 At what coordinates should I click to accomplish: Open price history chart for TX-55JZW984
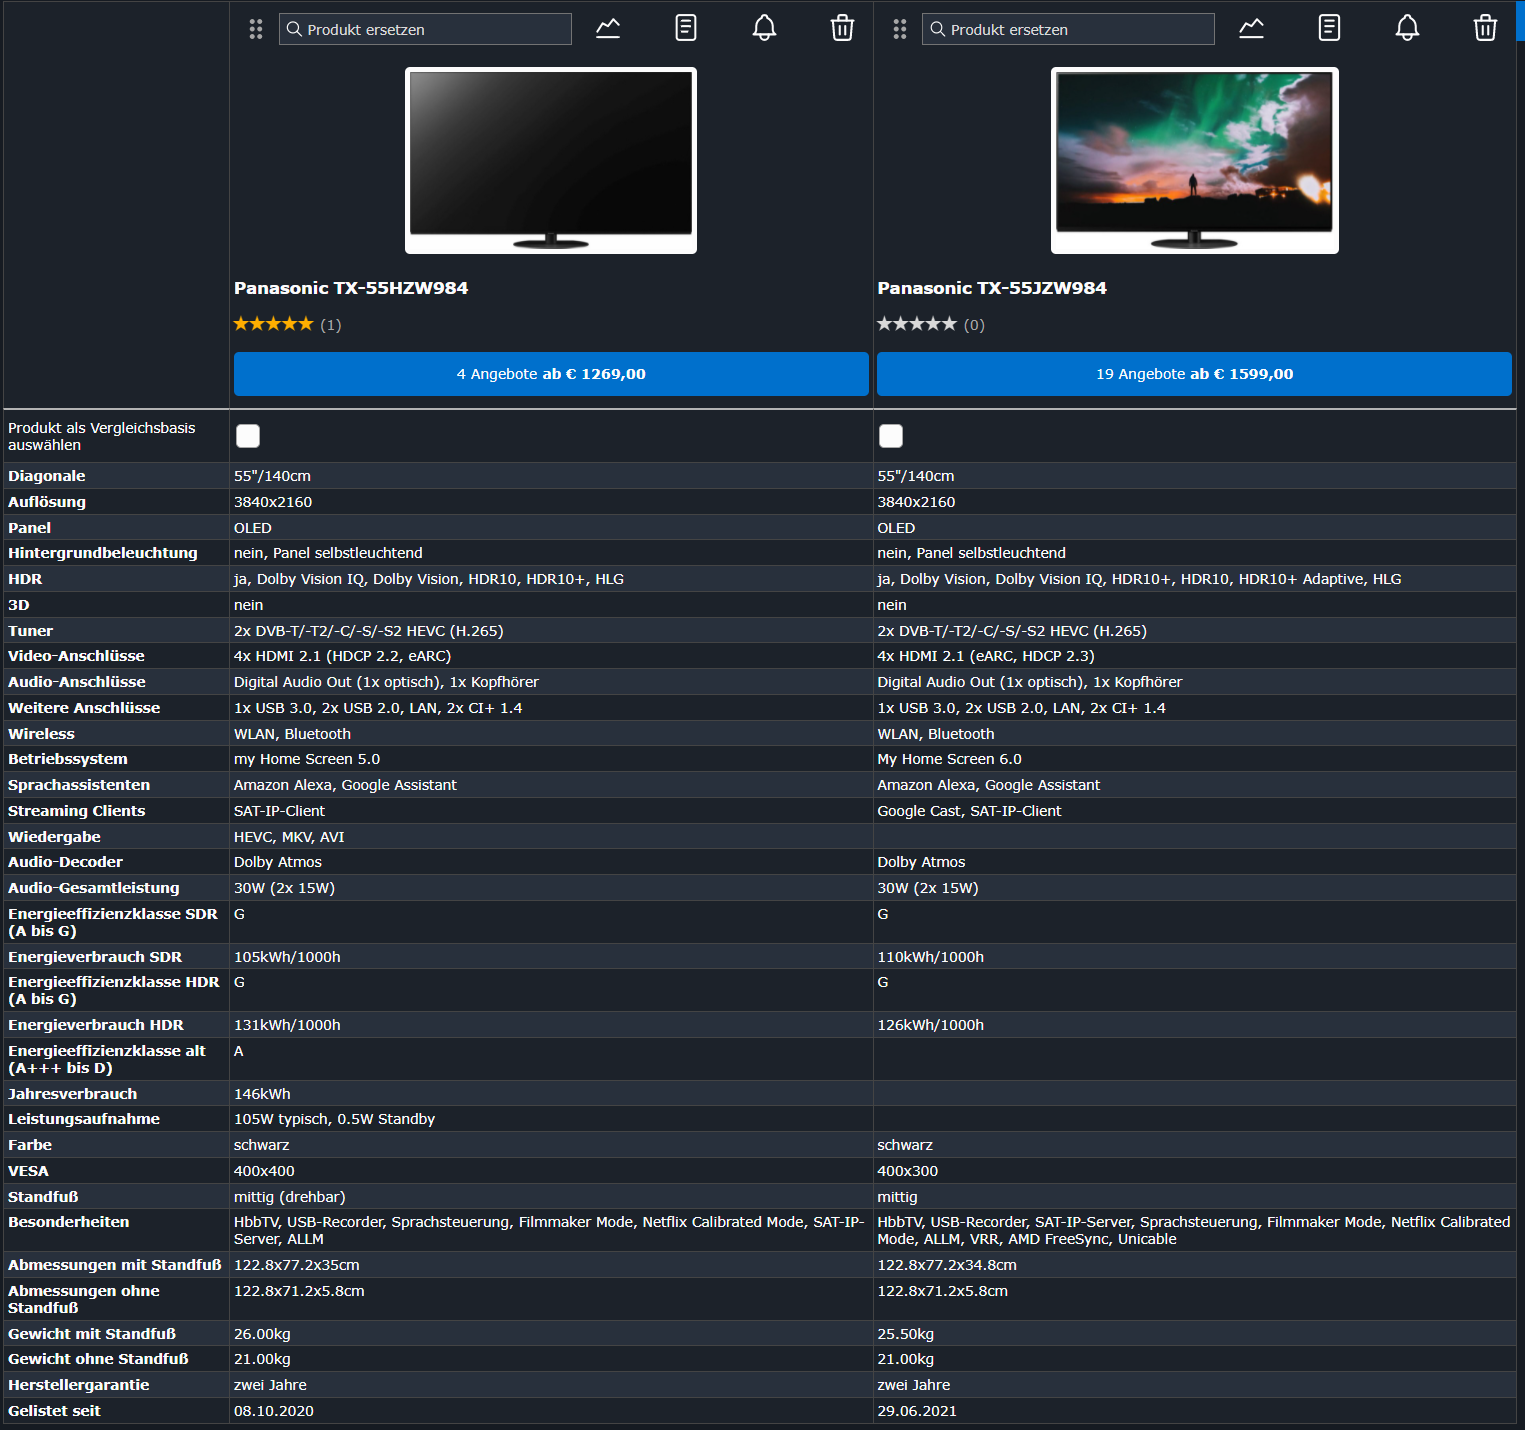click(x=1251, y=28)
